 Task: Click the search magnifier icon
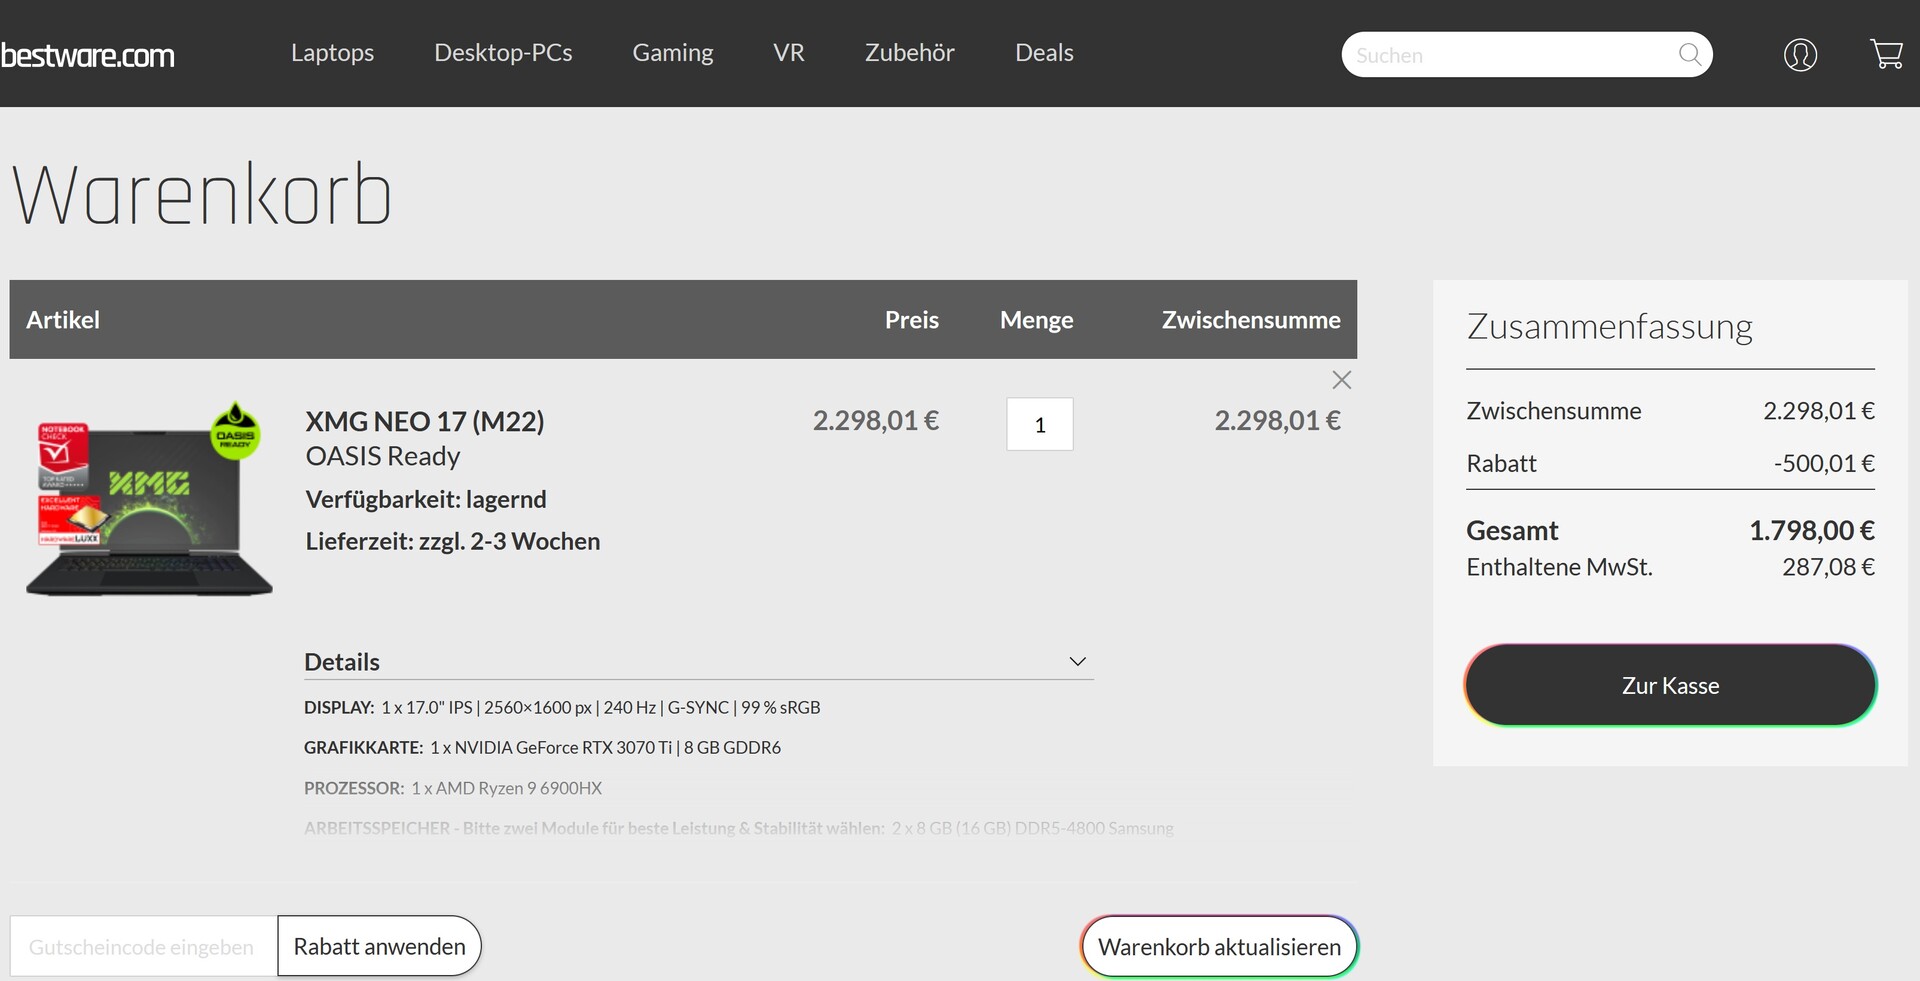pyautogui.click(x=1690, y=55)
